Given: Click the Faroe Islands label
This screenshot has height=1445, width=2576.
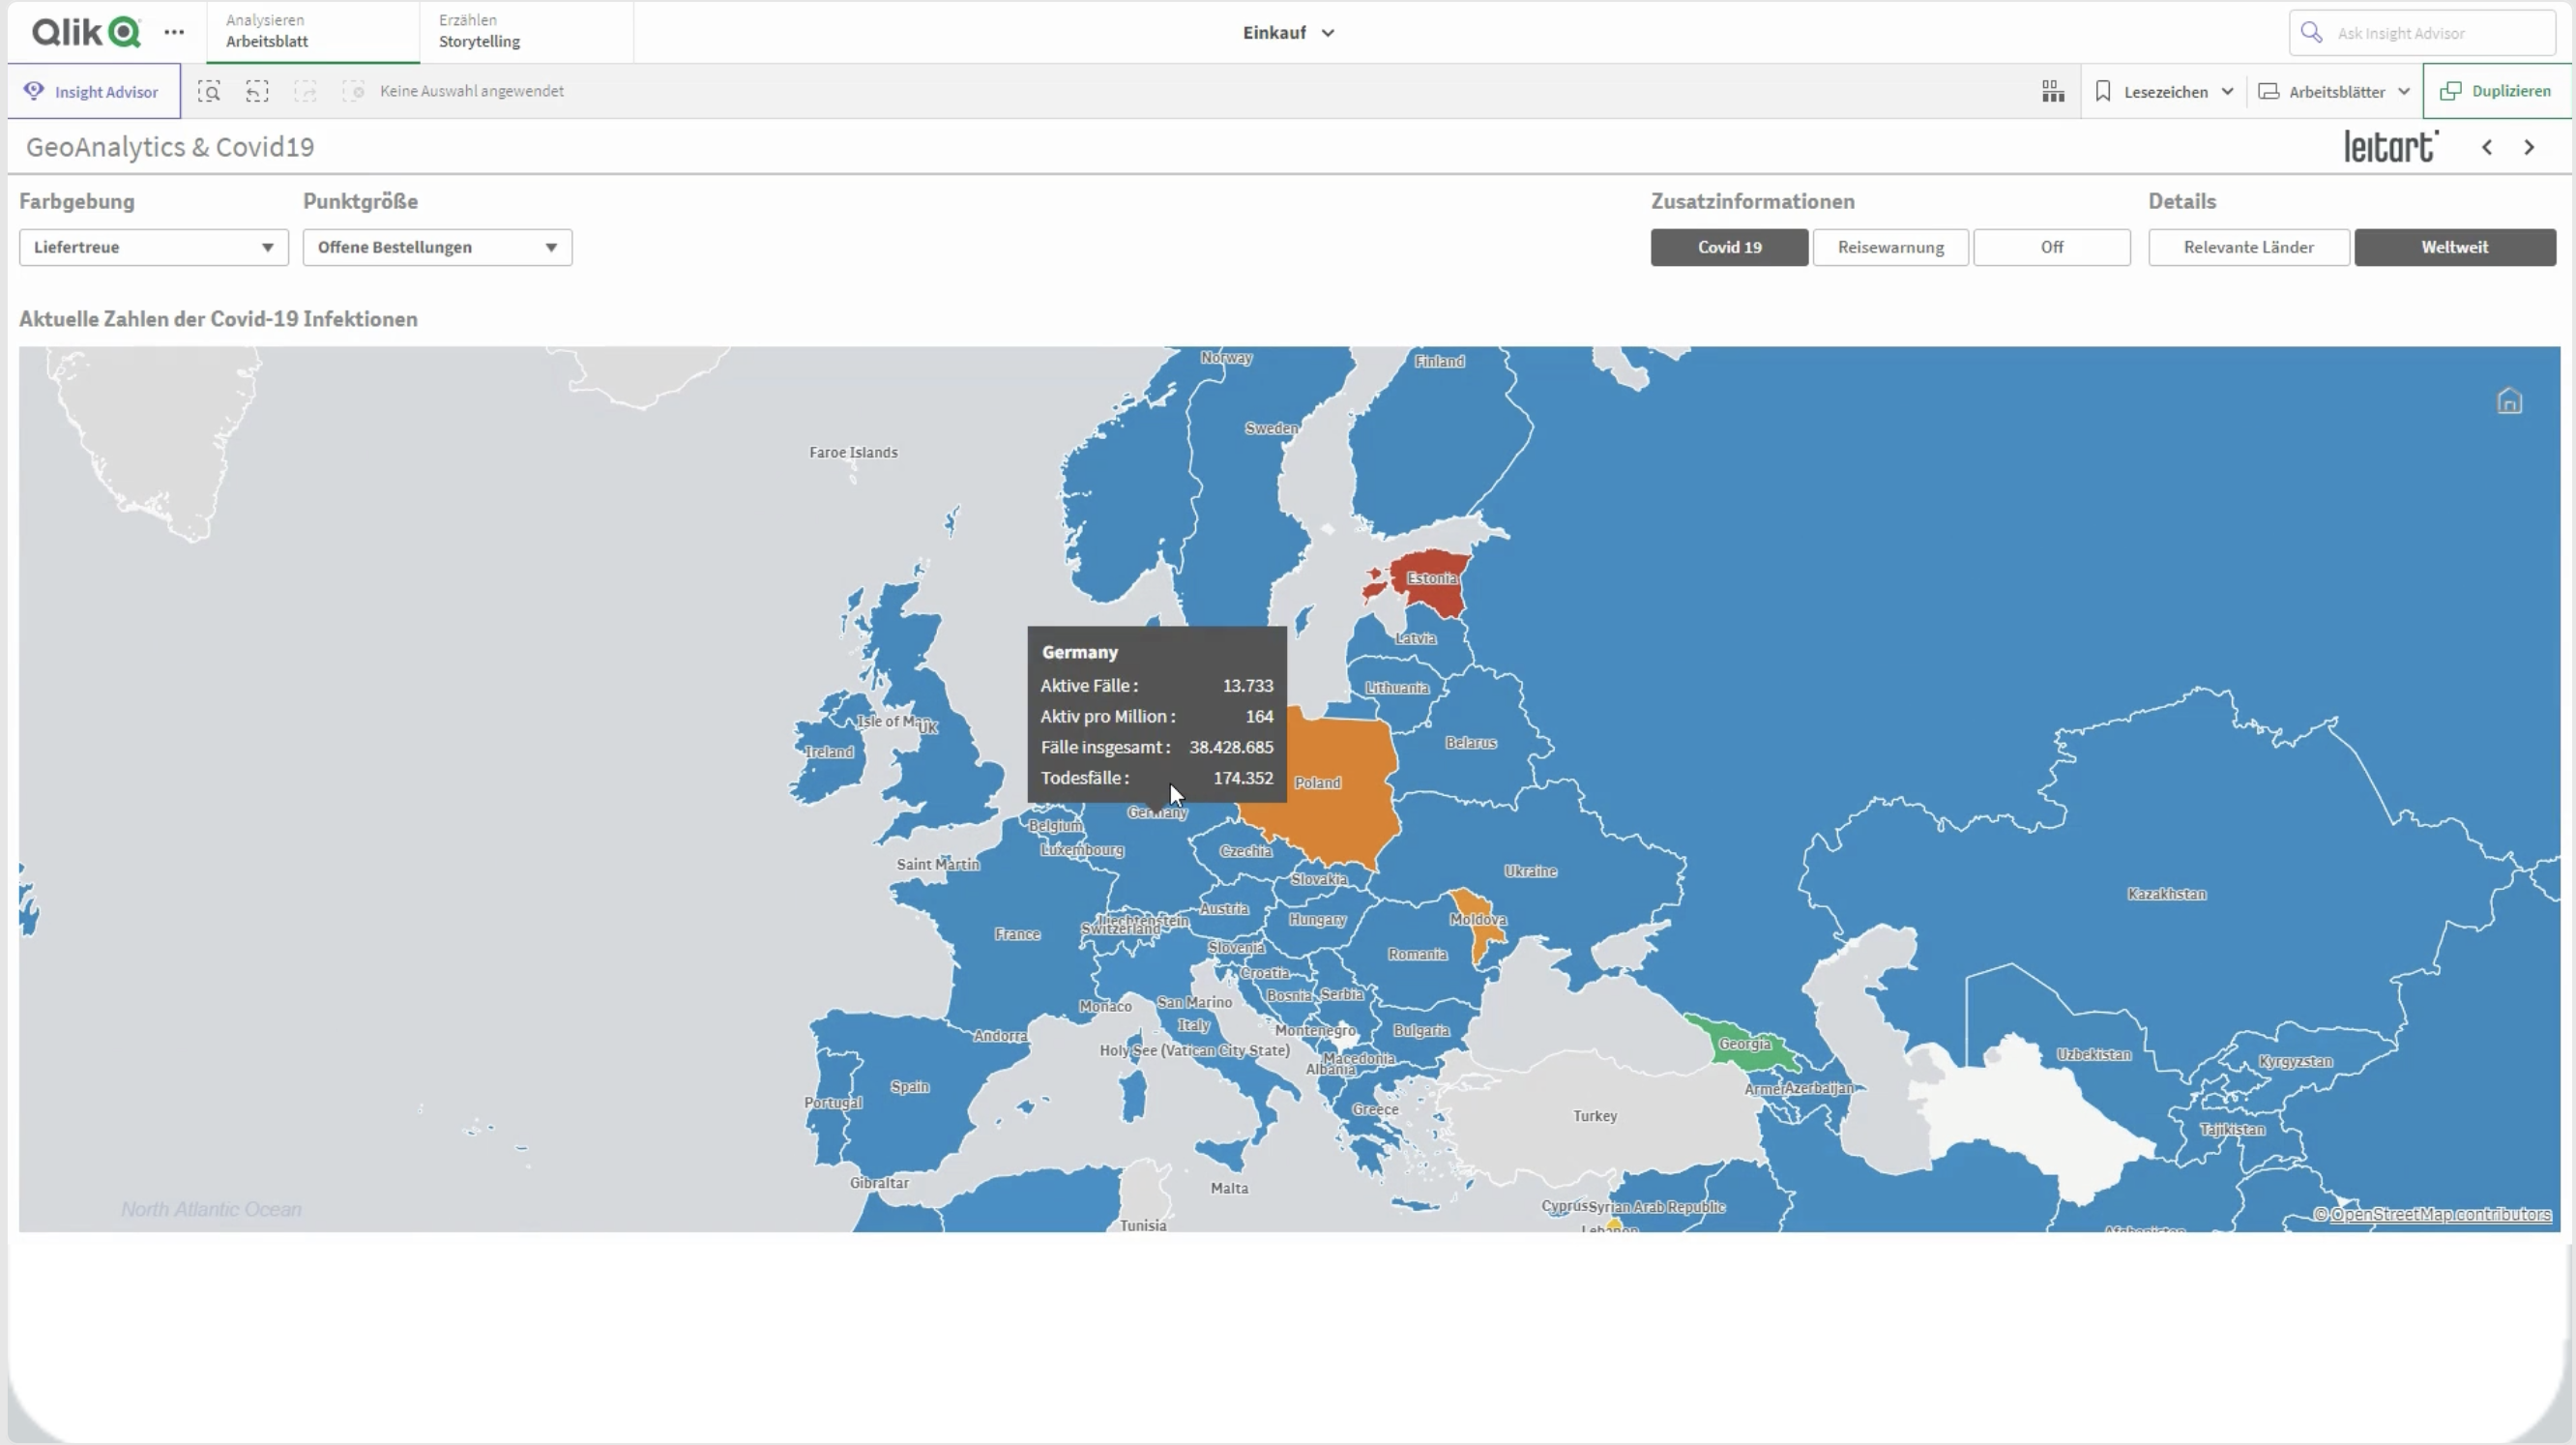Looking at the screenshot, I should point(853,452).
